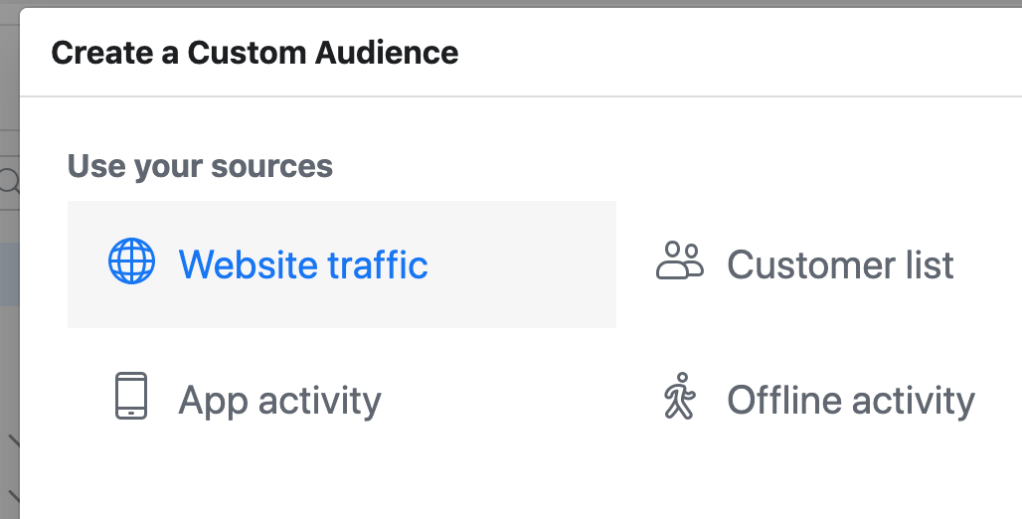Click the dimmed strip left of the dialog header

point(9,60)
